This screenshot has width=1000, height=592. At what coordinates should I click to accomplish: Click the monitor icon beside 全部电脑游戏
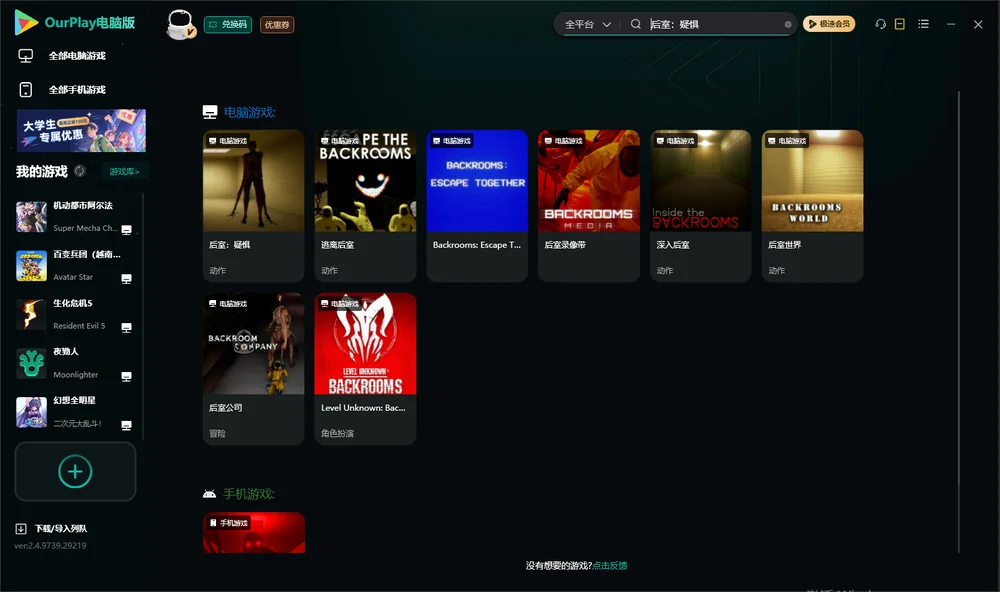click(x=26, y=56)
